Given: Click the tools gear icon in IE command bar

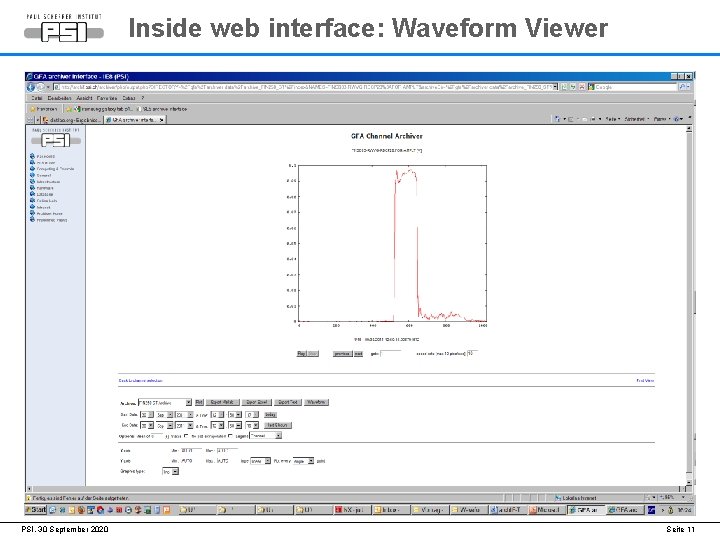Looking at the screenshot, I should coord(677,119).
